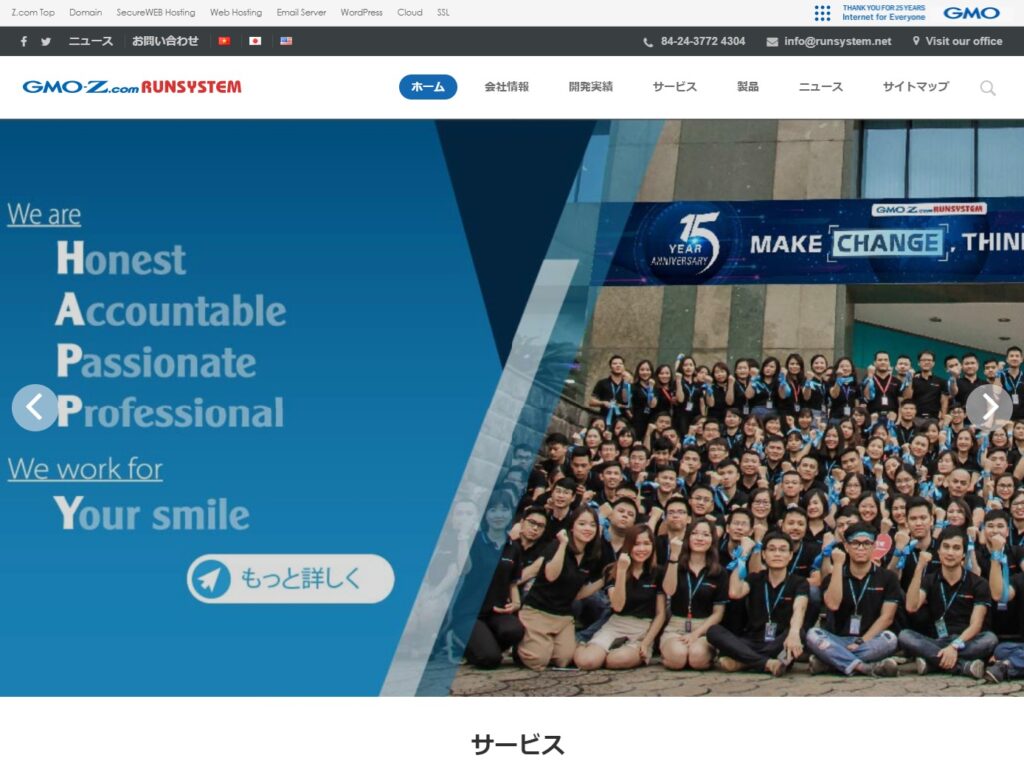
Task: Email info@runsystem.net
Action: (x=837, y=41)
